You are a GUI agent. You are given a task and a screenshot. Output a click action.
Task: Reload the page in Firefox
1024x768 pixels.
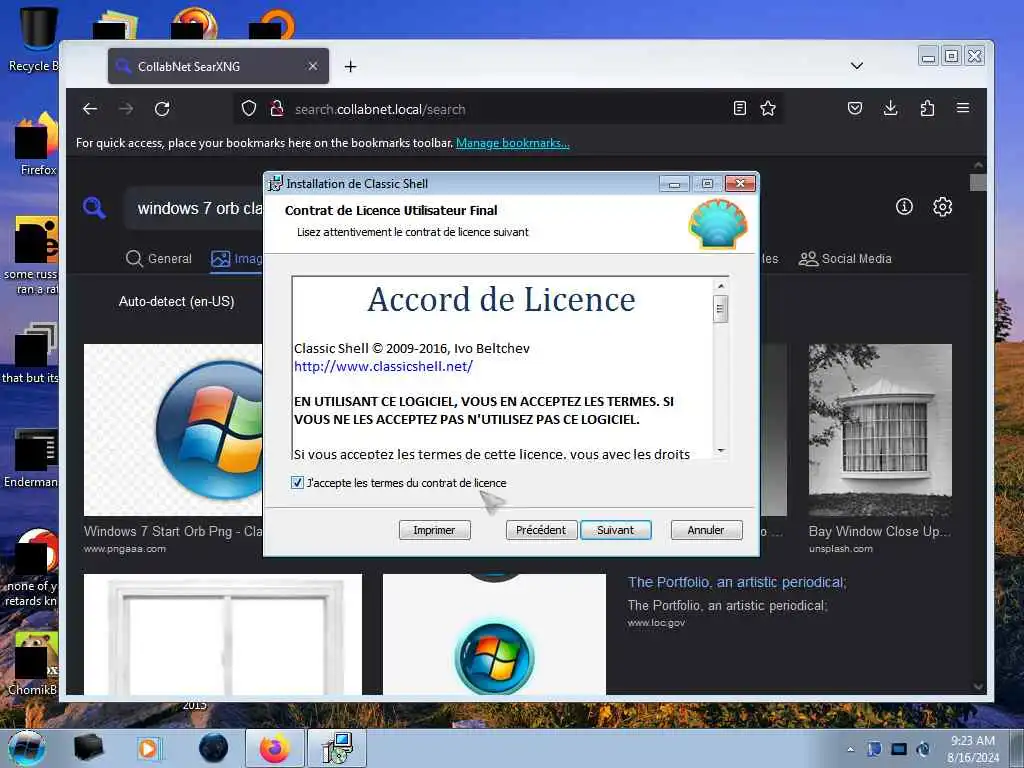coord(162,109)
